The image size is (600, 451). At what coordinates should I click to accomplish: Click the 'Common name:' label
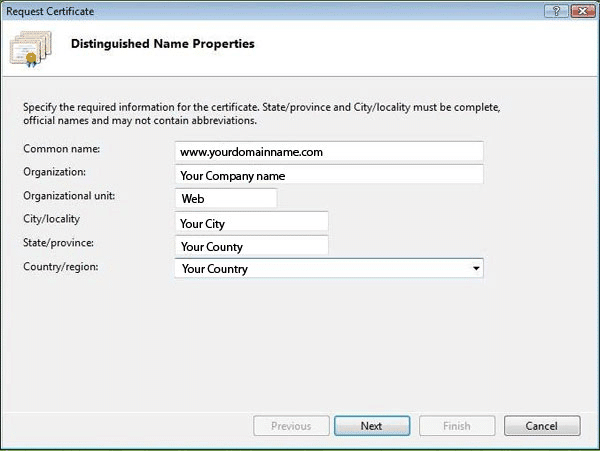[x=55, y=149]
